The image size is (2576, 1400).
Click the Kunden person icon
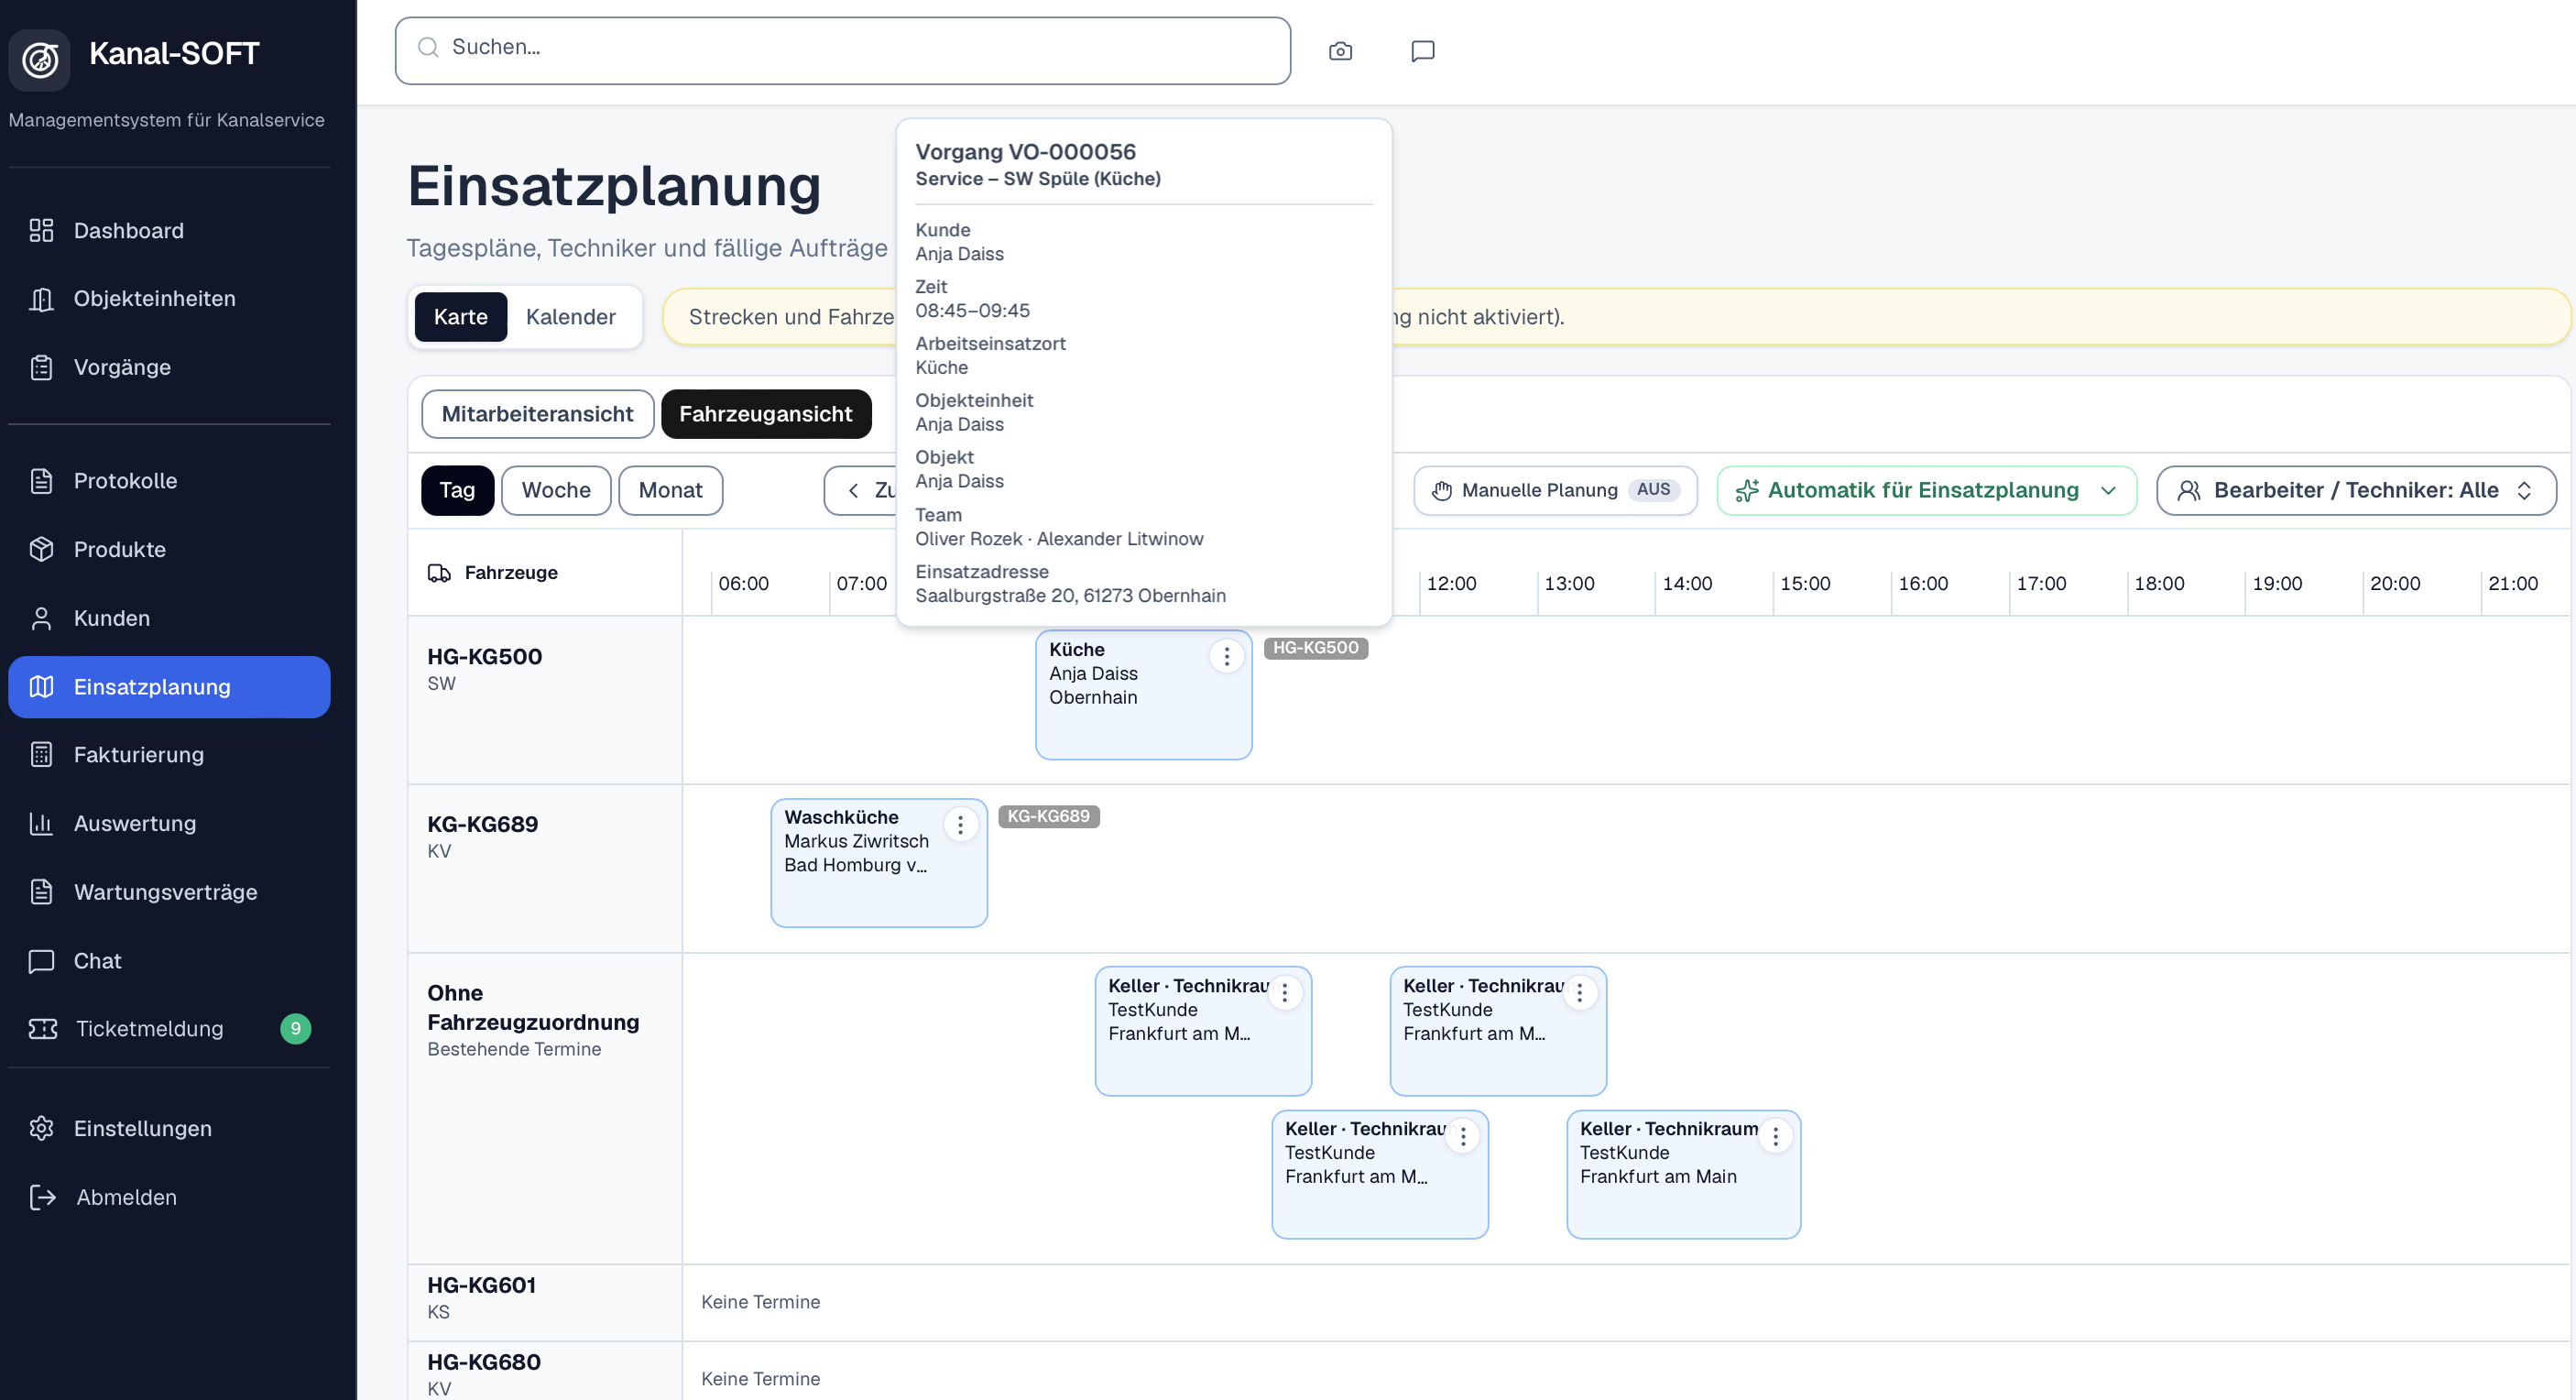(41, 618)
